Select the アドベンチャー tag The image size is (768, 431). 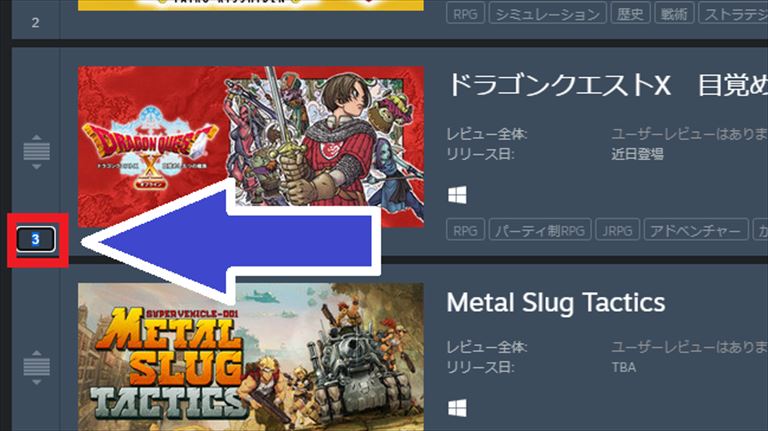click(x=696, y=230)
